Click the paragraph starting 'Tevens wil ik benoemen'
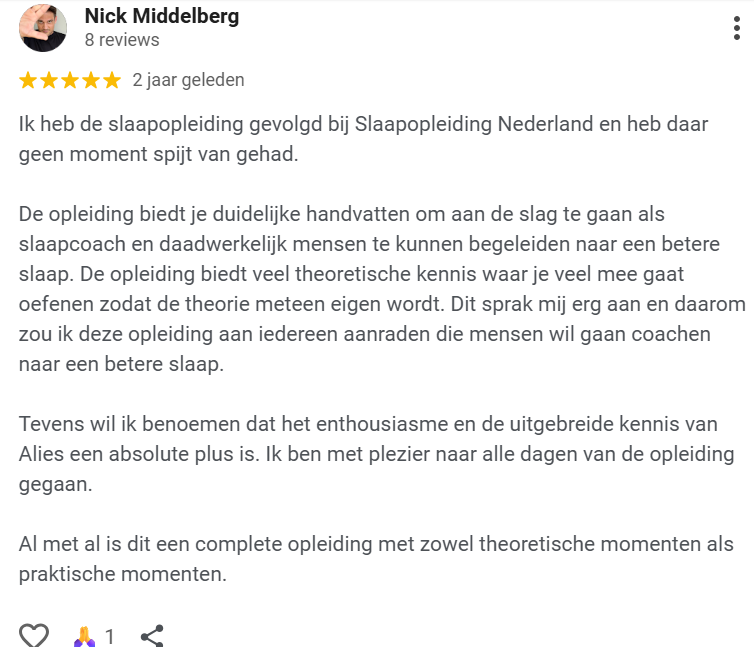The image size is (754, 647). (x=377, y=454)
